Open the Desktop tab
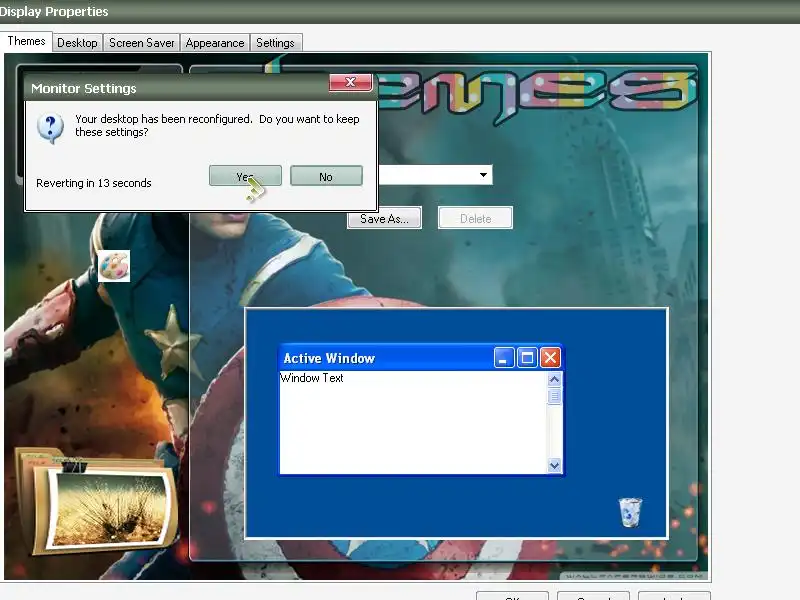Screen dimensions: 800x600 (x=78, y=43)
